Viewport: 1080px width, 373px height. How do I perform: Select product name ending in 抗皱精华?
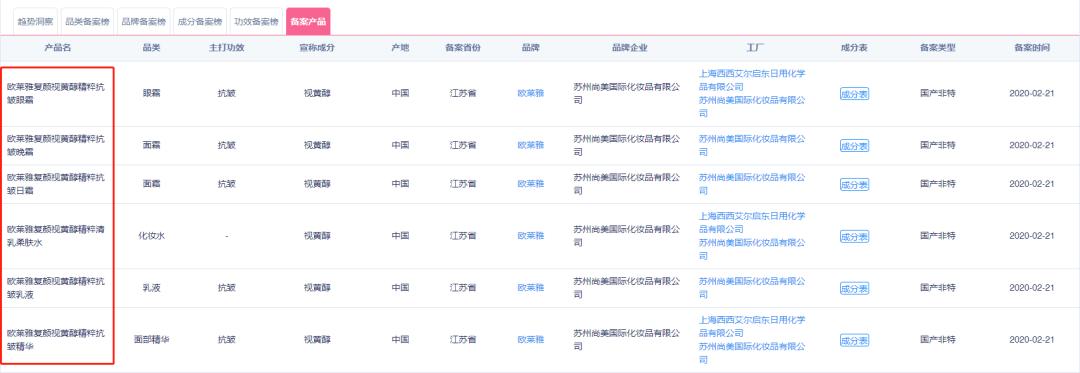56,340
